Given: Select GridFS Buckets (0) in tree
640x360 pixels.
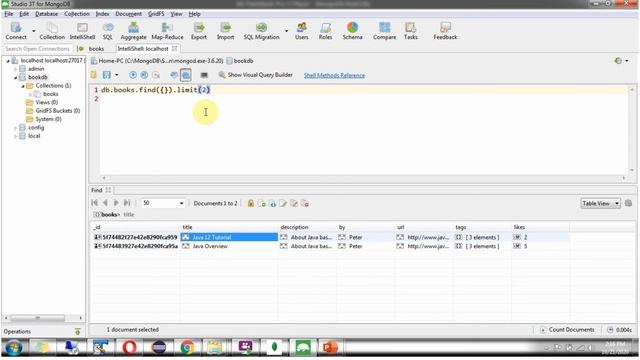Looking at the screenshot, I should 58,111.
